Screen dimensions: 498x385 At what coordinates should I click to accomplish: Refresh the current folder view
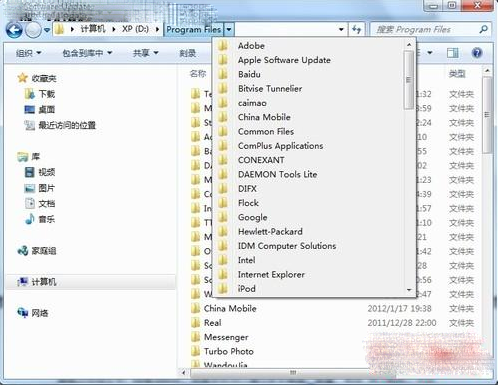click(356, 29)
